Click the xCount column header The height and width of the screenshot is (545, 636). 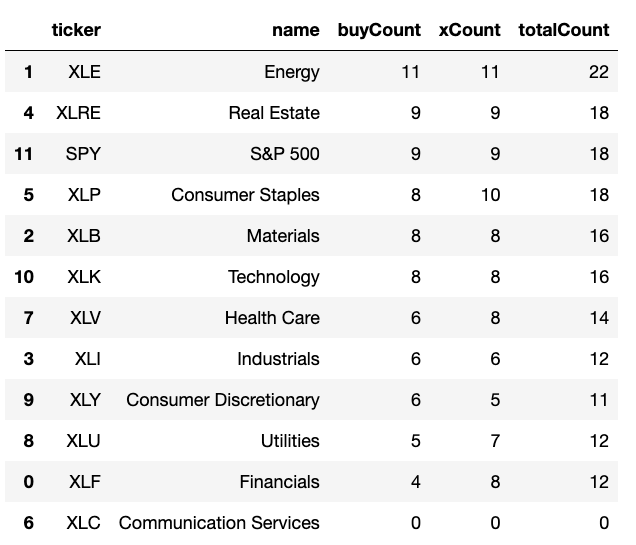(469, 30)
